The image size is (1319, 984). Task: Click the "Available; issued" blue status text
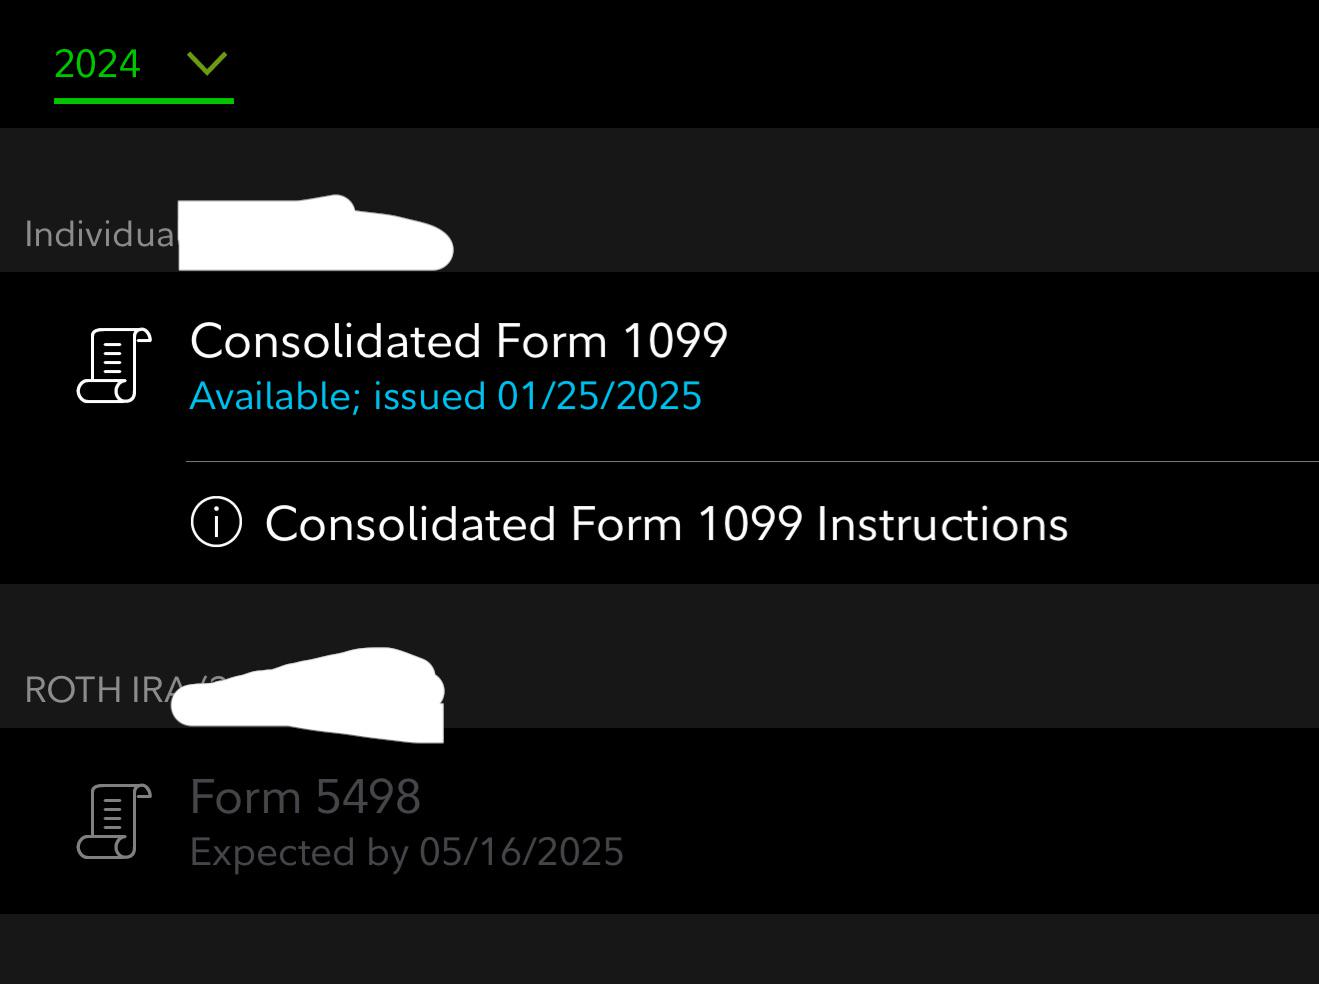tap(338, 397)
